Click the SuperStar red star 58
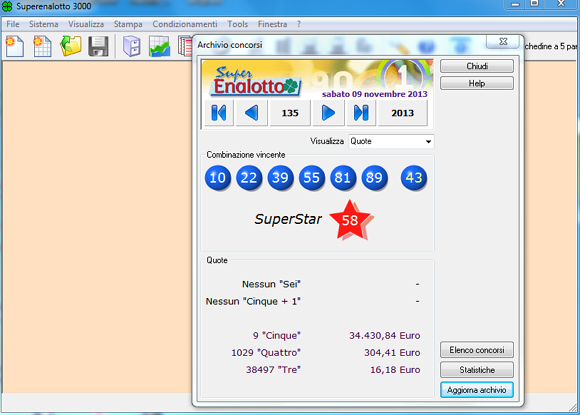 (x=350, y=220)
